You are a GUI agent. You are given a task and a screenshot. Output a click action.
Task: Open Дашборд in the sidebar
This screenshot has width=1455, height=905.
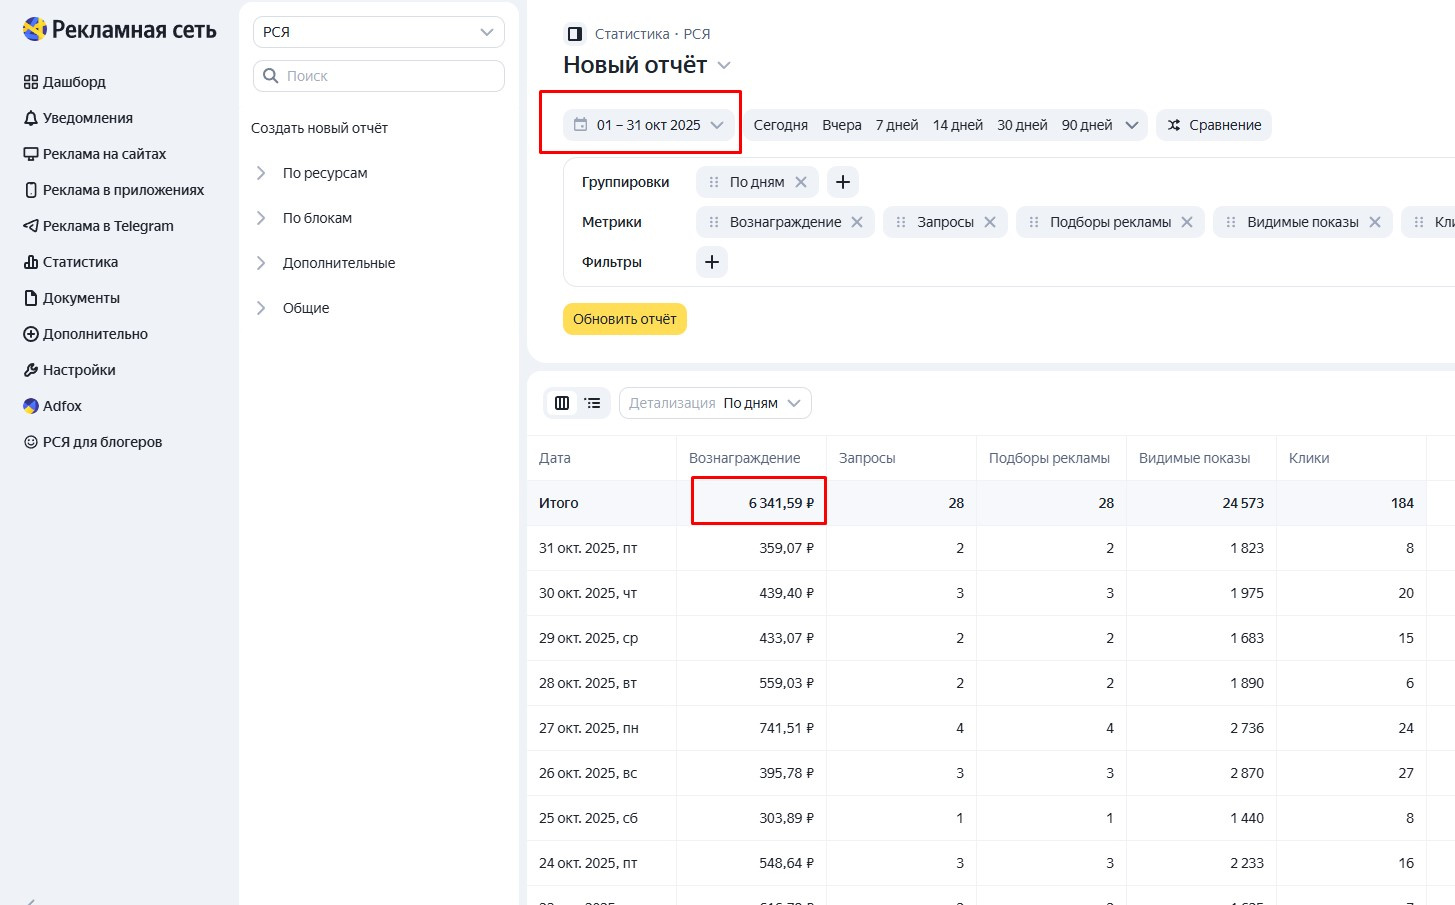coord(74,82)
